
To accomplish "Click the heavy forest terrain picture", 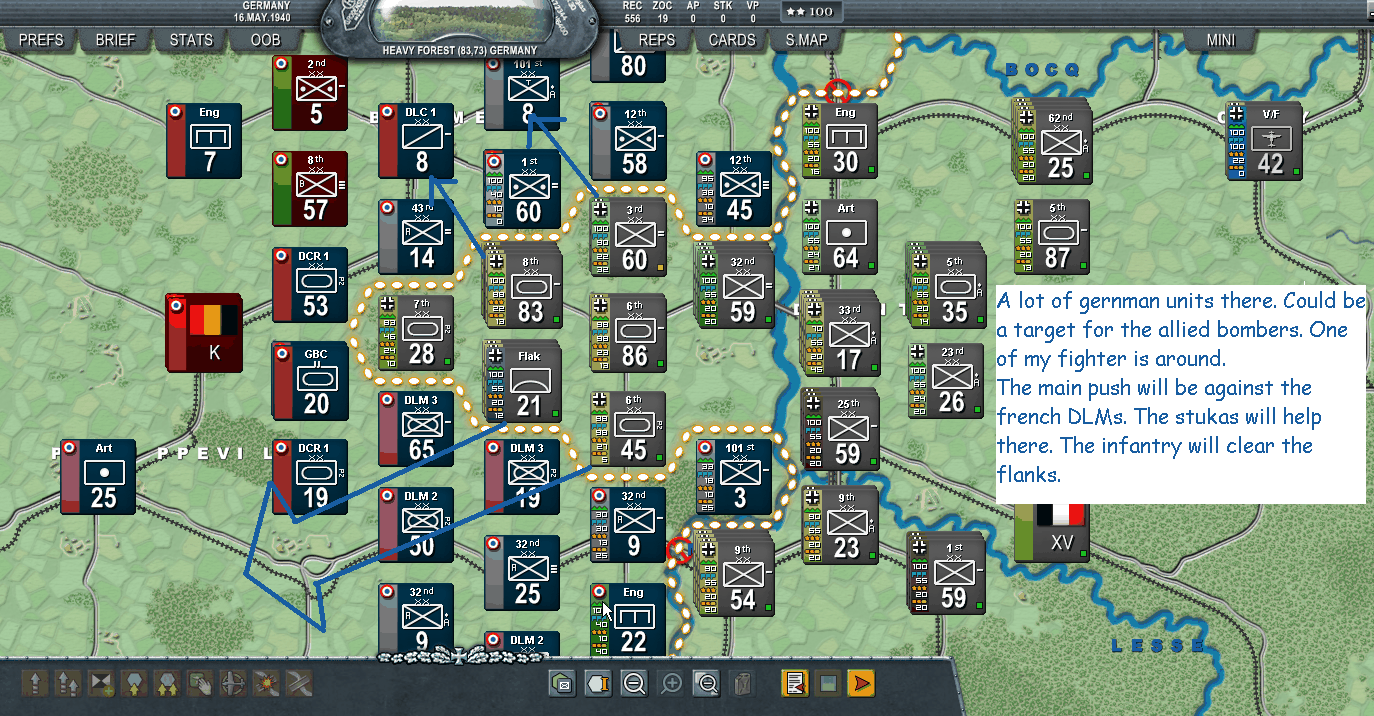I will click(459, 19).
